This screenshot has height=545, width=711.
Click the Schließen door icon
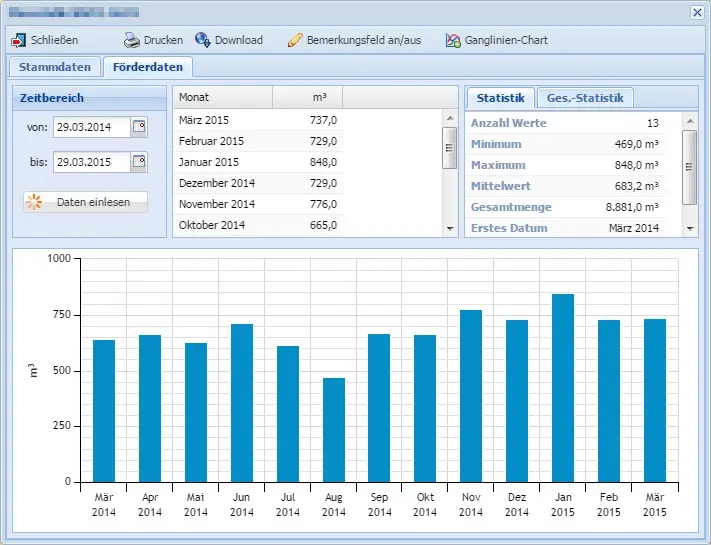click(19, 40)
